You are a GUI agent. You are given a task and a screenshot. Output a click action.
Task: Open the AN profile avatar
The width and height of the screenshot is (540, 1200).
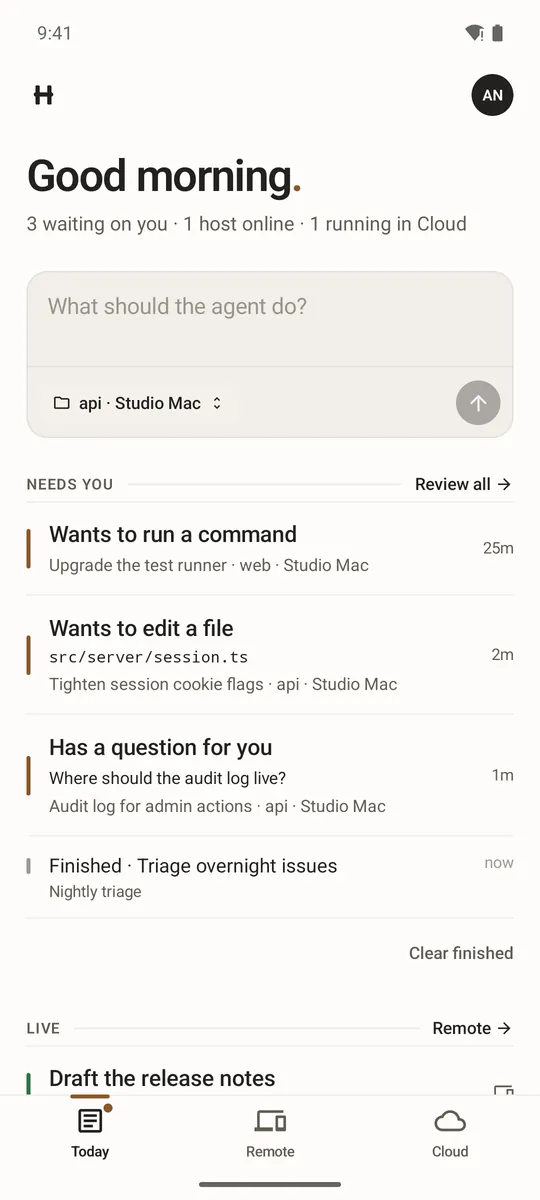pyautogui.click(x=492, y=95)
